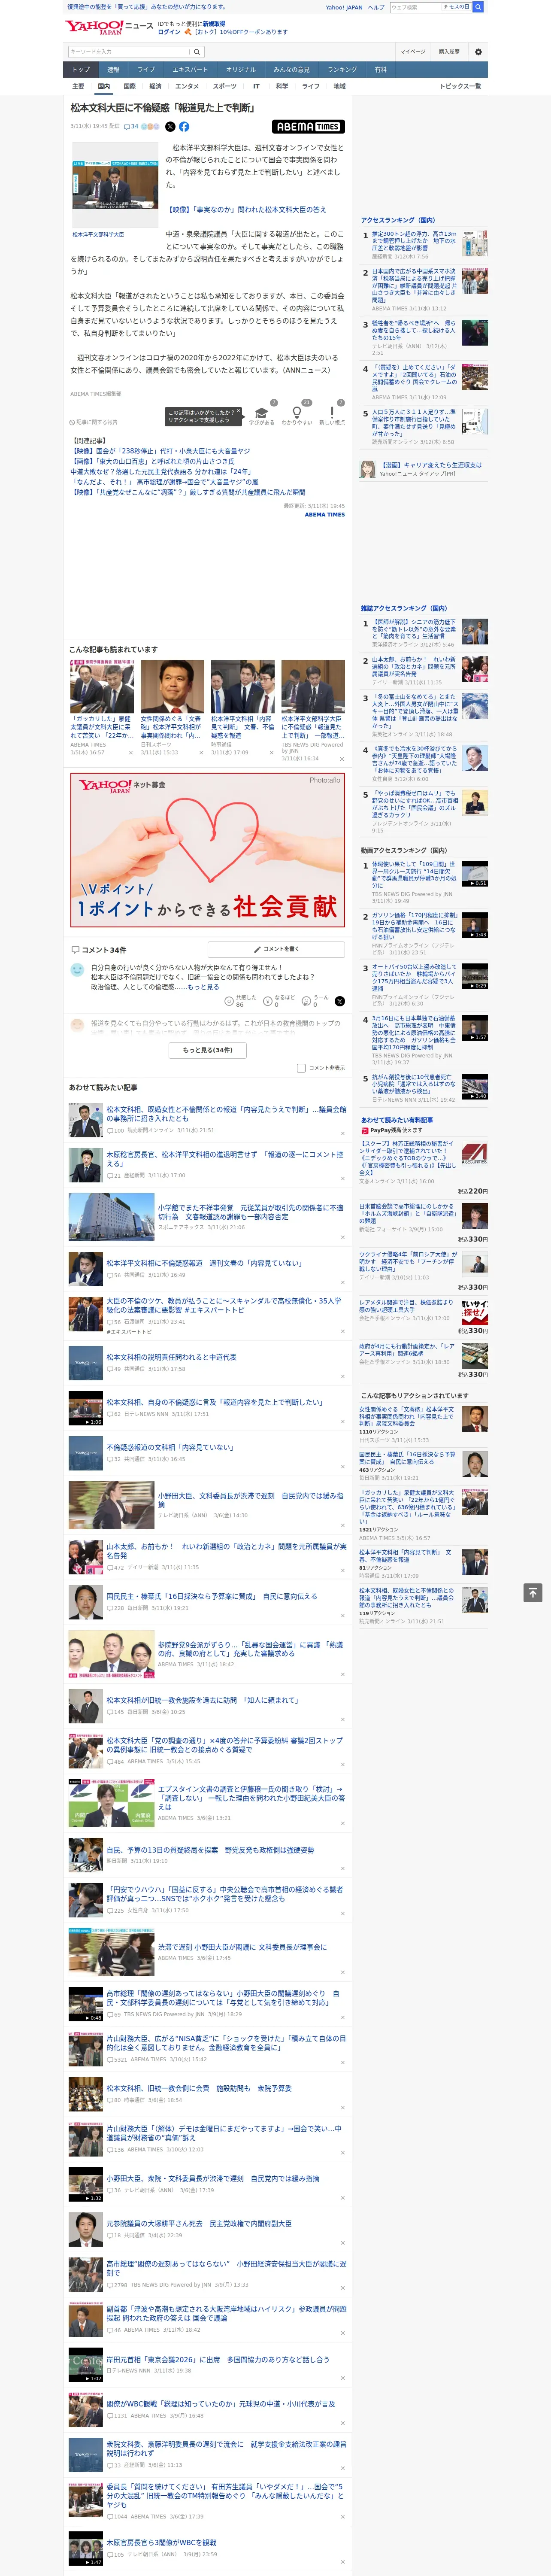Click the もっと見る(34件) button
551x2576 pixels.
coord(207,1050)
